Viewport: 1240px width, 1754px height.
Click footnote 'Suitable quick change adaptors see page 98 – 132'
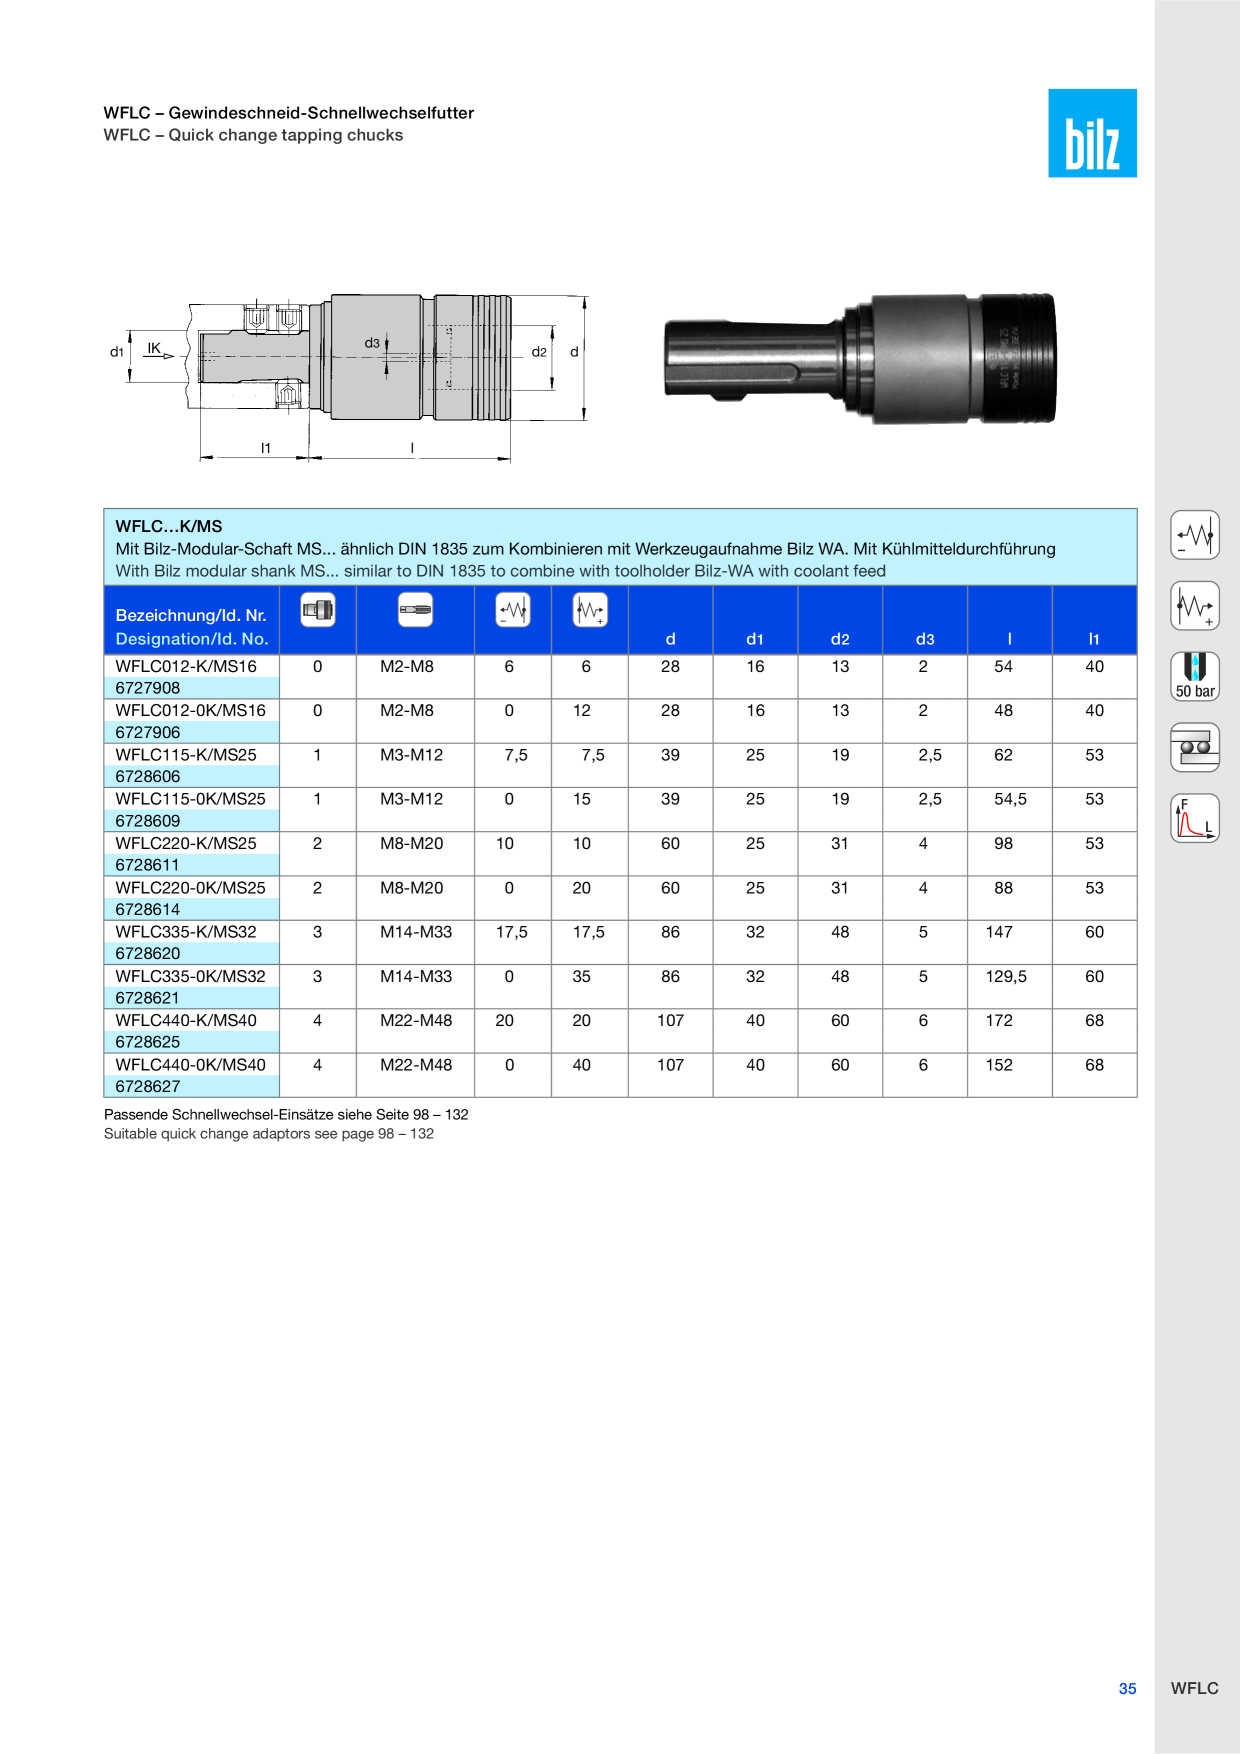point(269,1134)
